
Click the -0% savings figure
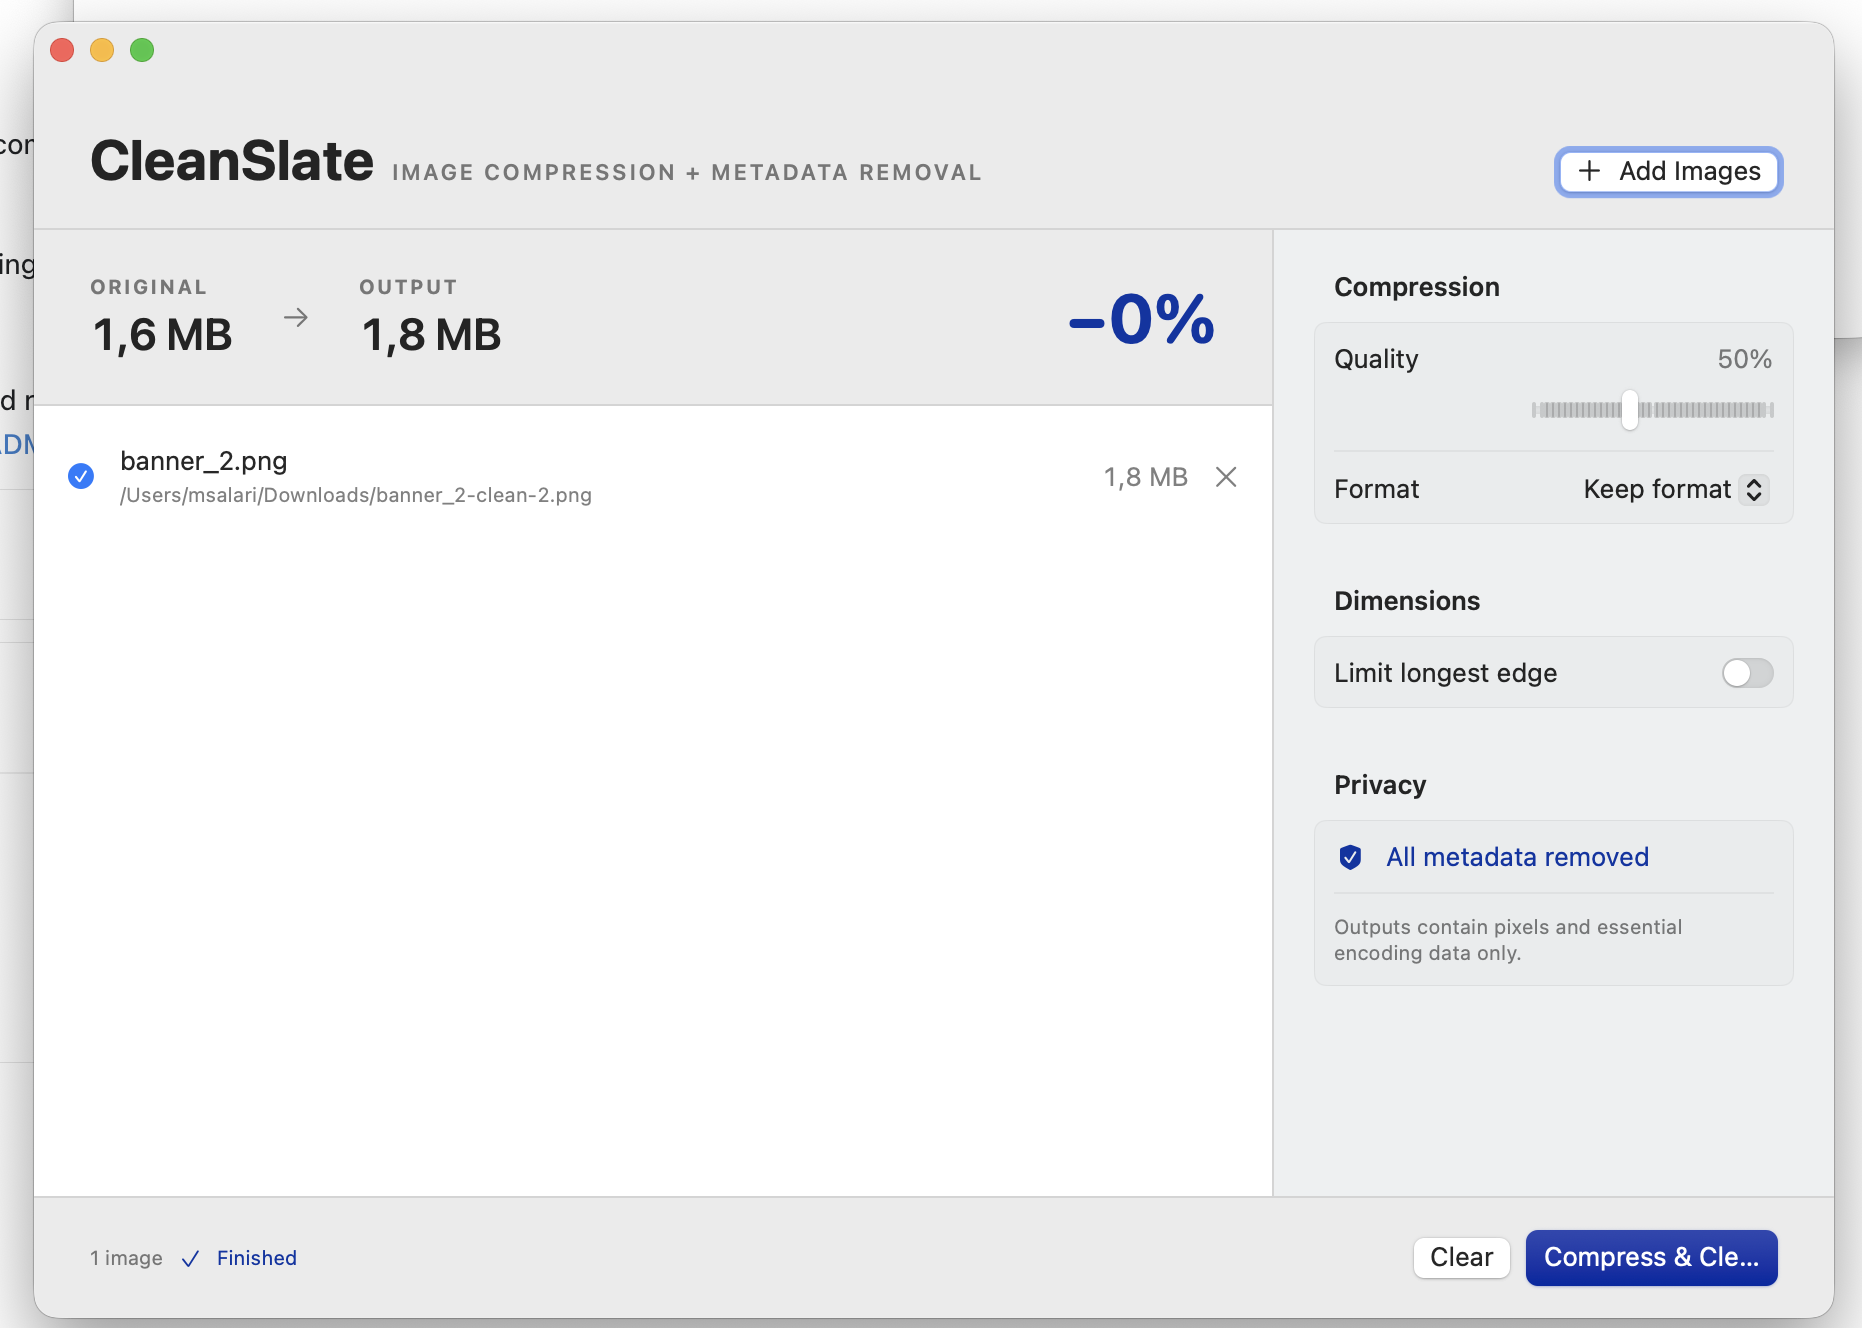tap(1142, 320)
